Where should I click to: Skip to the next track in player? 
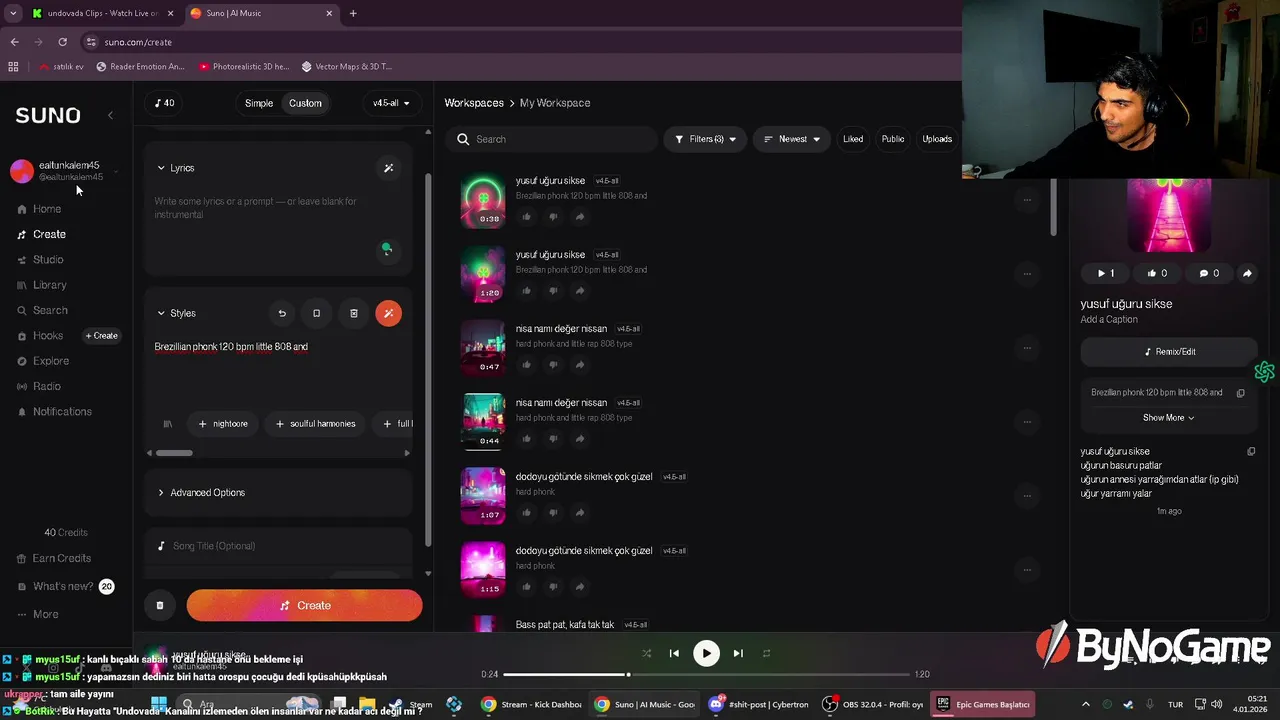[x=738, y=653]
